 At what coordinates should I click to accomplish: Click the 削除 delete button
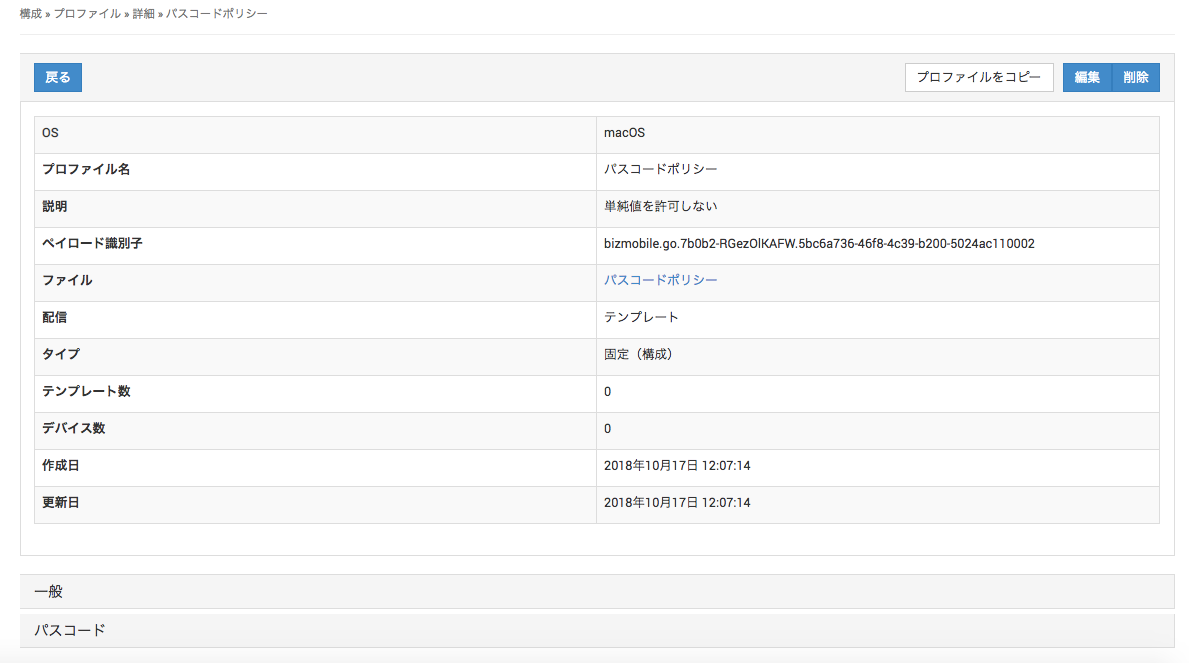click(x=1136, y=78)
